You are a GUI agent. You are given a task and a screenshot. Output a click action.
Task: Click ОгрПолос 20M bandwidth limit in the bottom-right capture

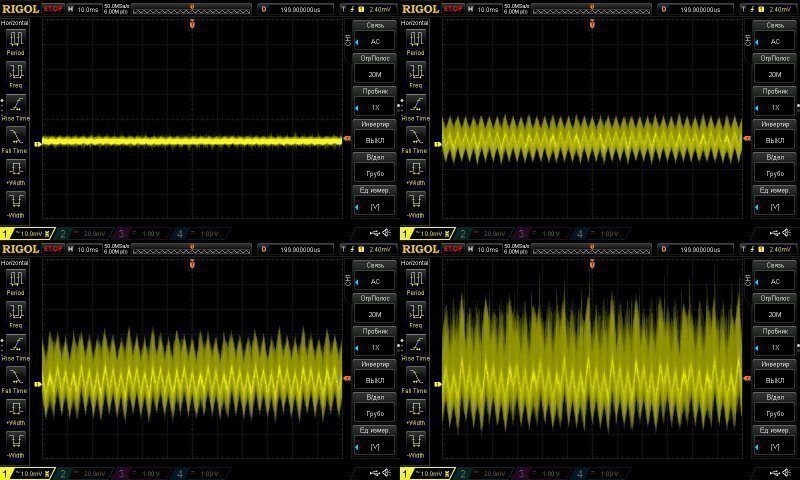(x=774, y=309)
